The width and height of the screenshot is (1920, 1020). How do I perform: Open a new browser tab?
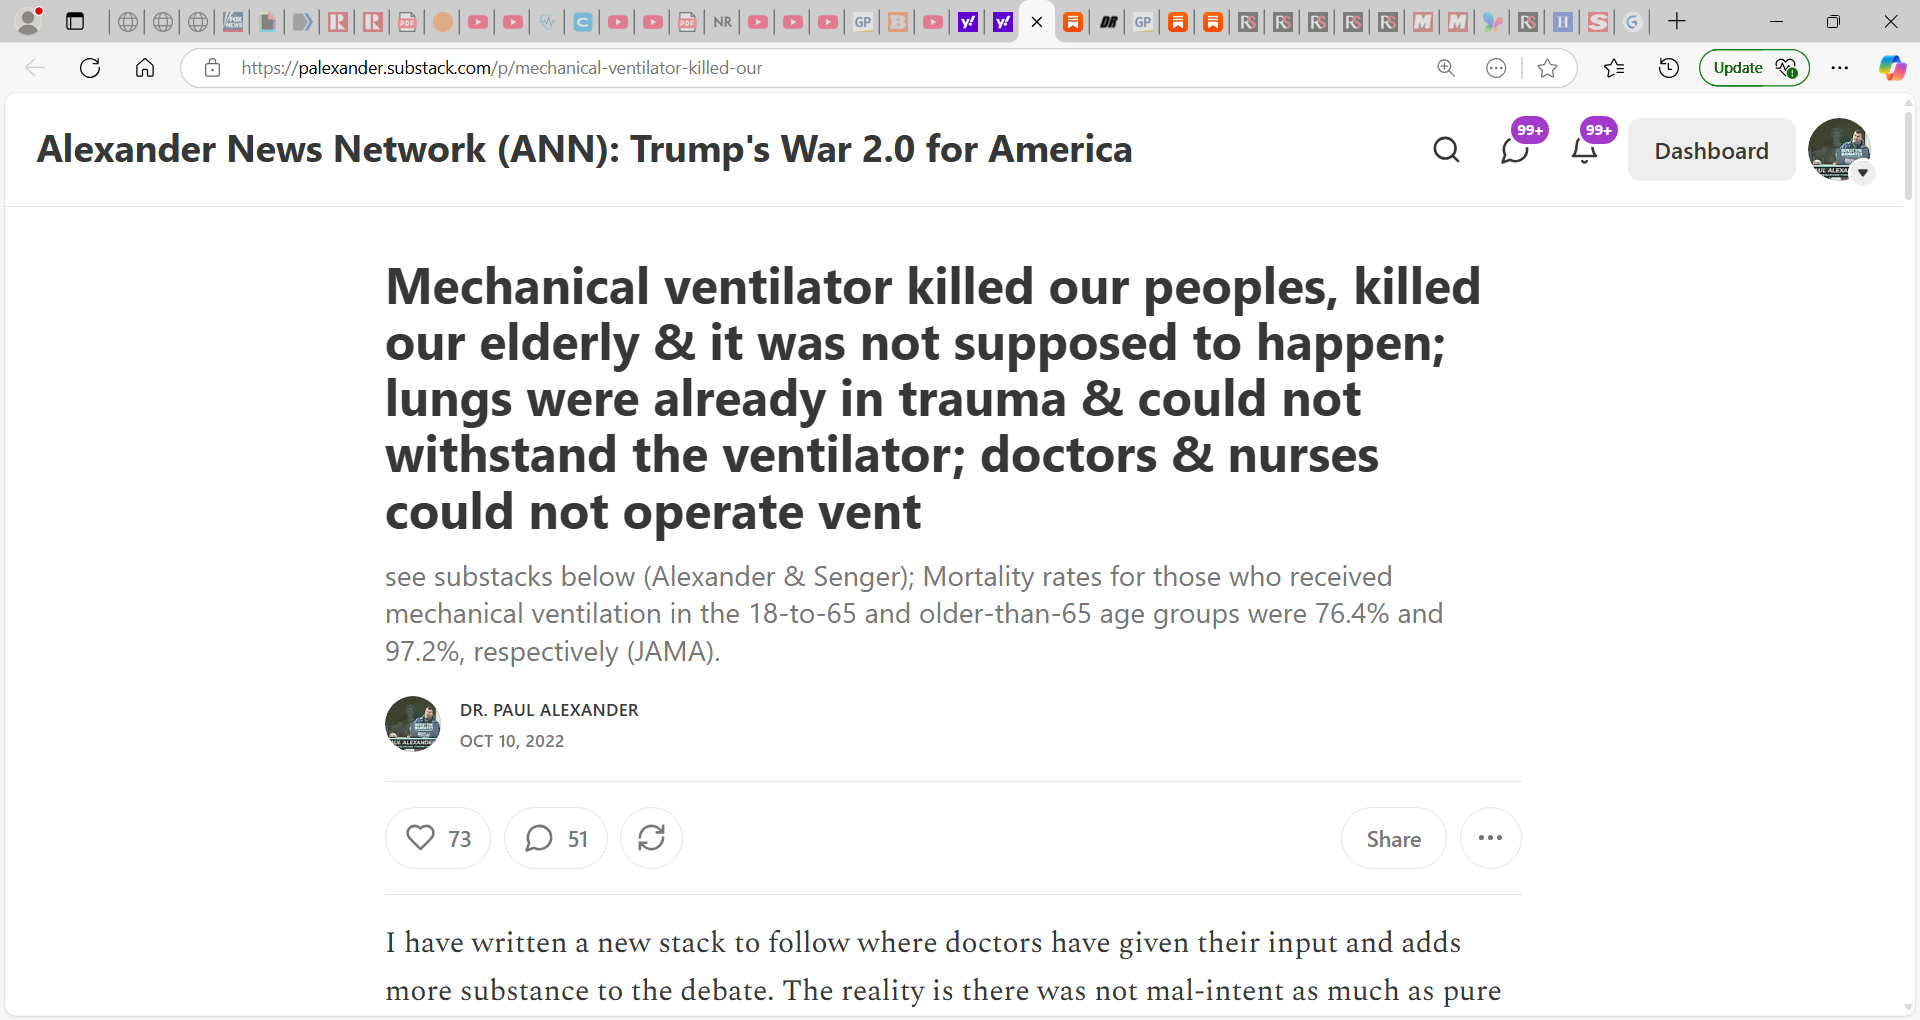tap(1677, 21)
